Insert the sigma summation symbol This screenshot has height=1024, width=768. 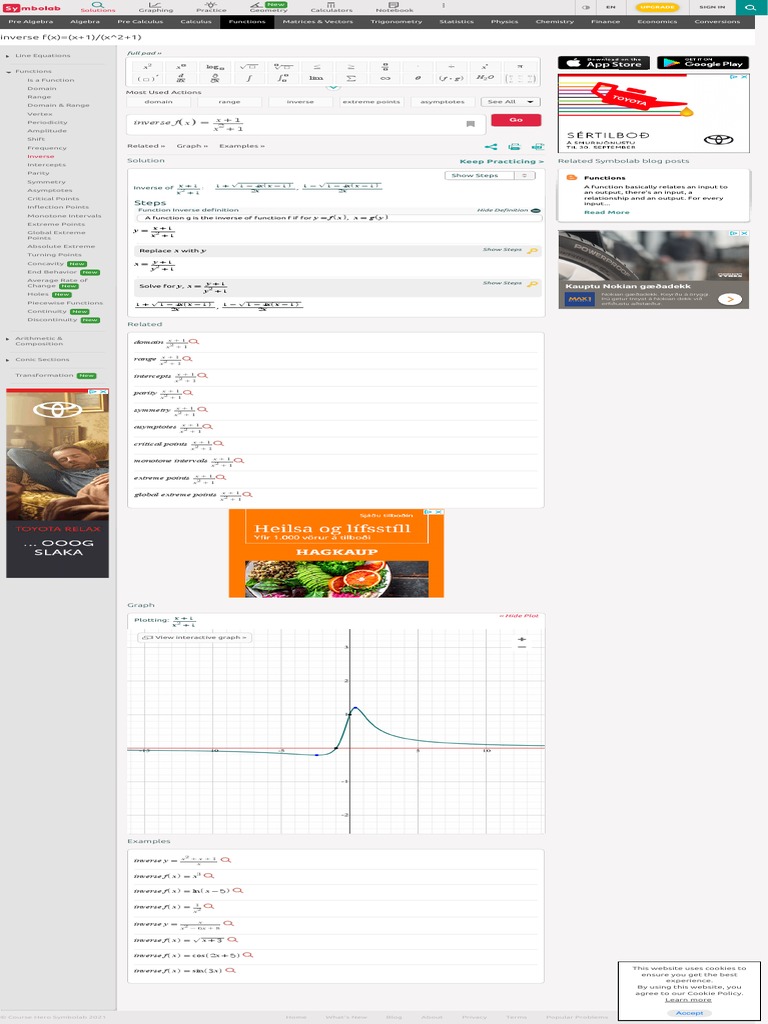click(x=351, y=78)
